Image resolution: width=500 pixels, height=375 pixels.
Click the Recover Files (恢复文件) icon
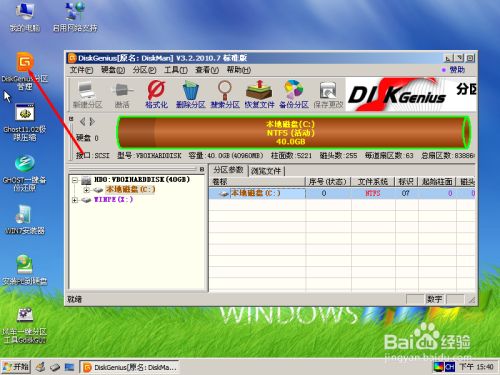259,95
